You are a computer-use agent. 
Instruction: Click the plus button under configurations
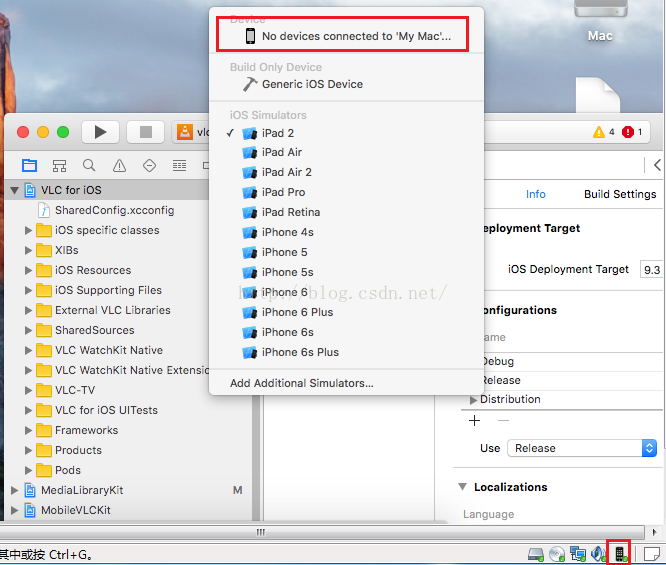pos(474,421)
